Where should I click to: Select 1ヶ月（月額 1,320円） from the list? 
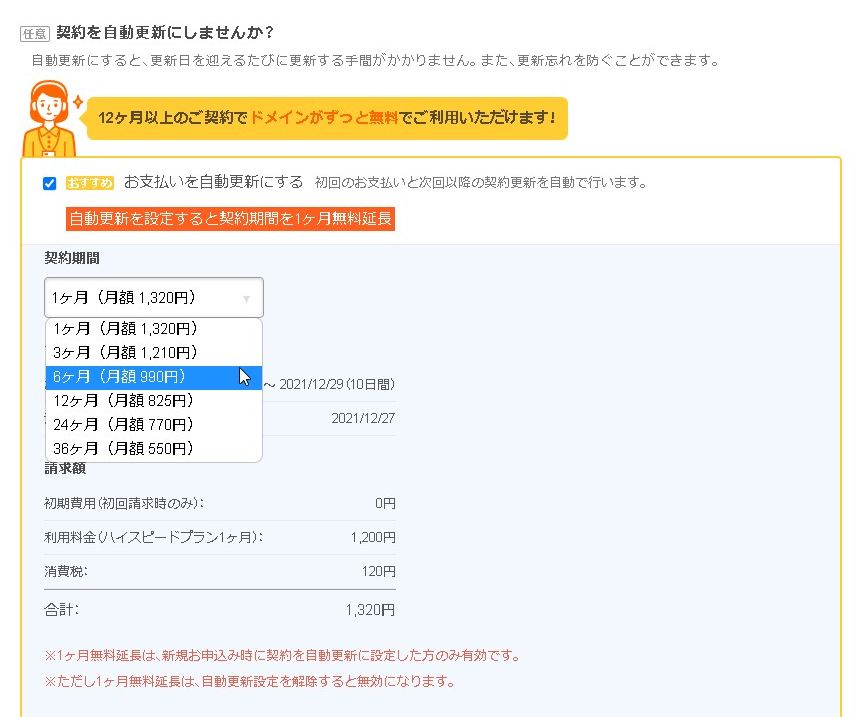(x=125, y=329)
